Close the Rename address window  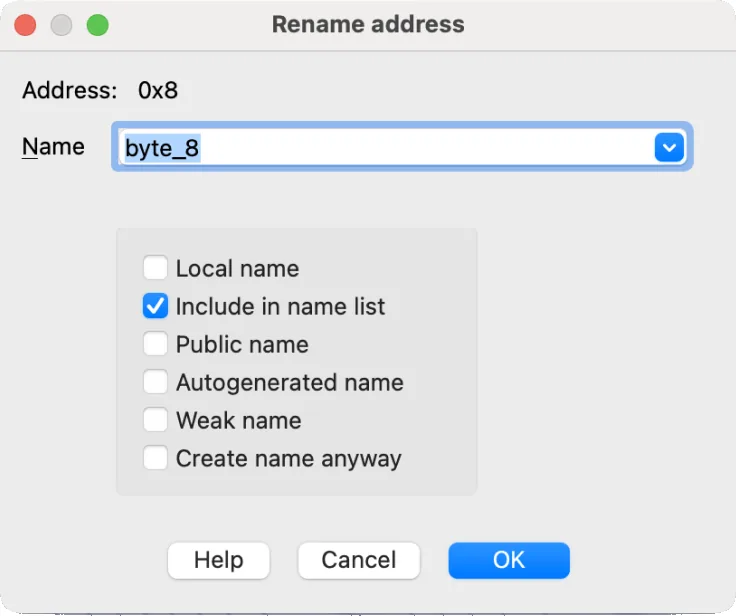click(x=25, y=25)
